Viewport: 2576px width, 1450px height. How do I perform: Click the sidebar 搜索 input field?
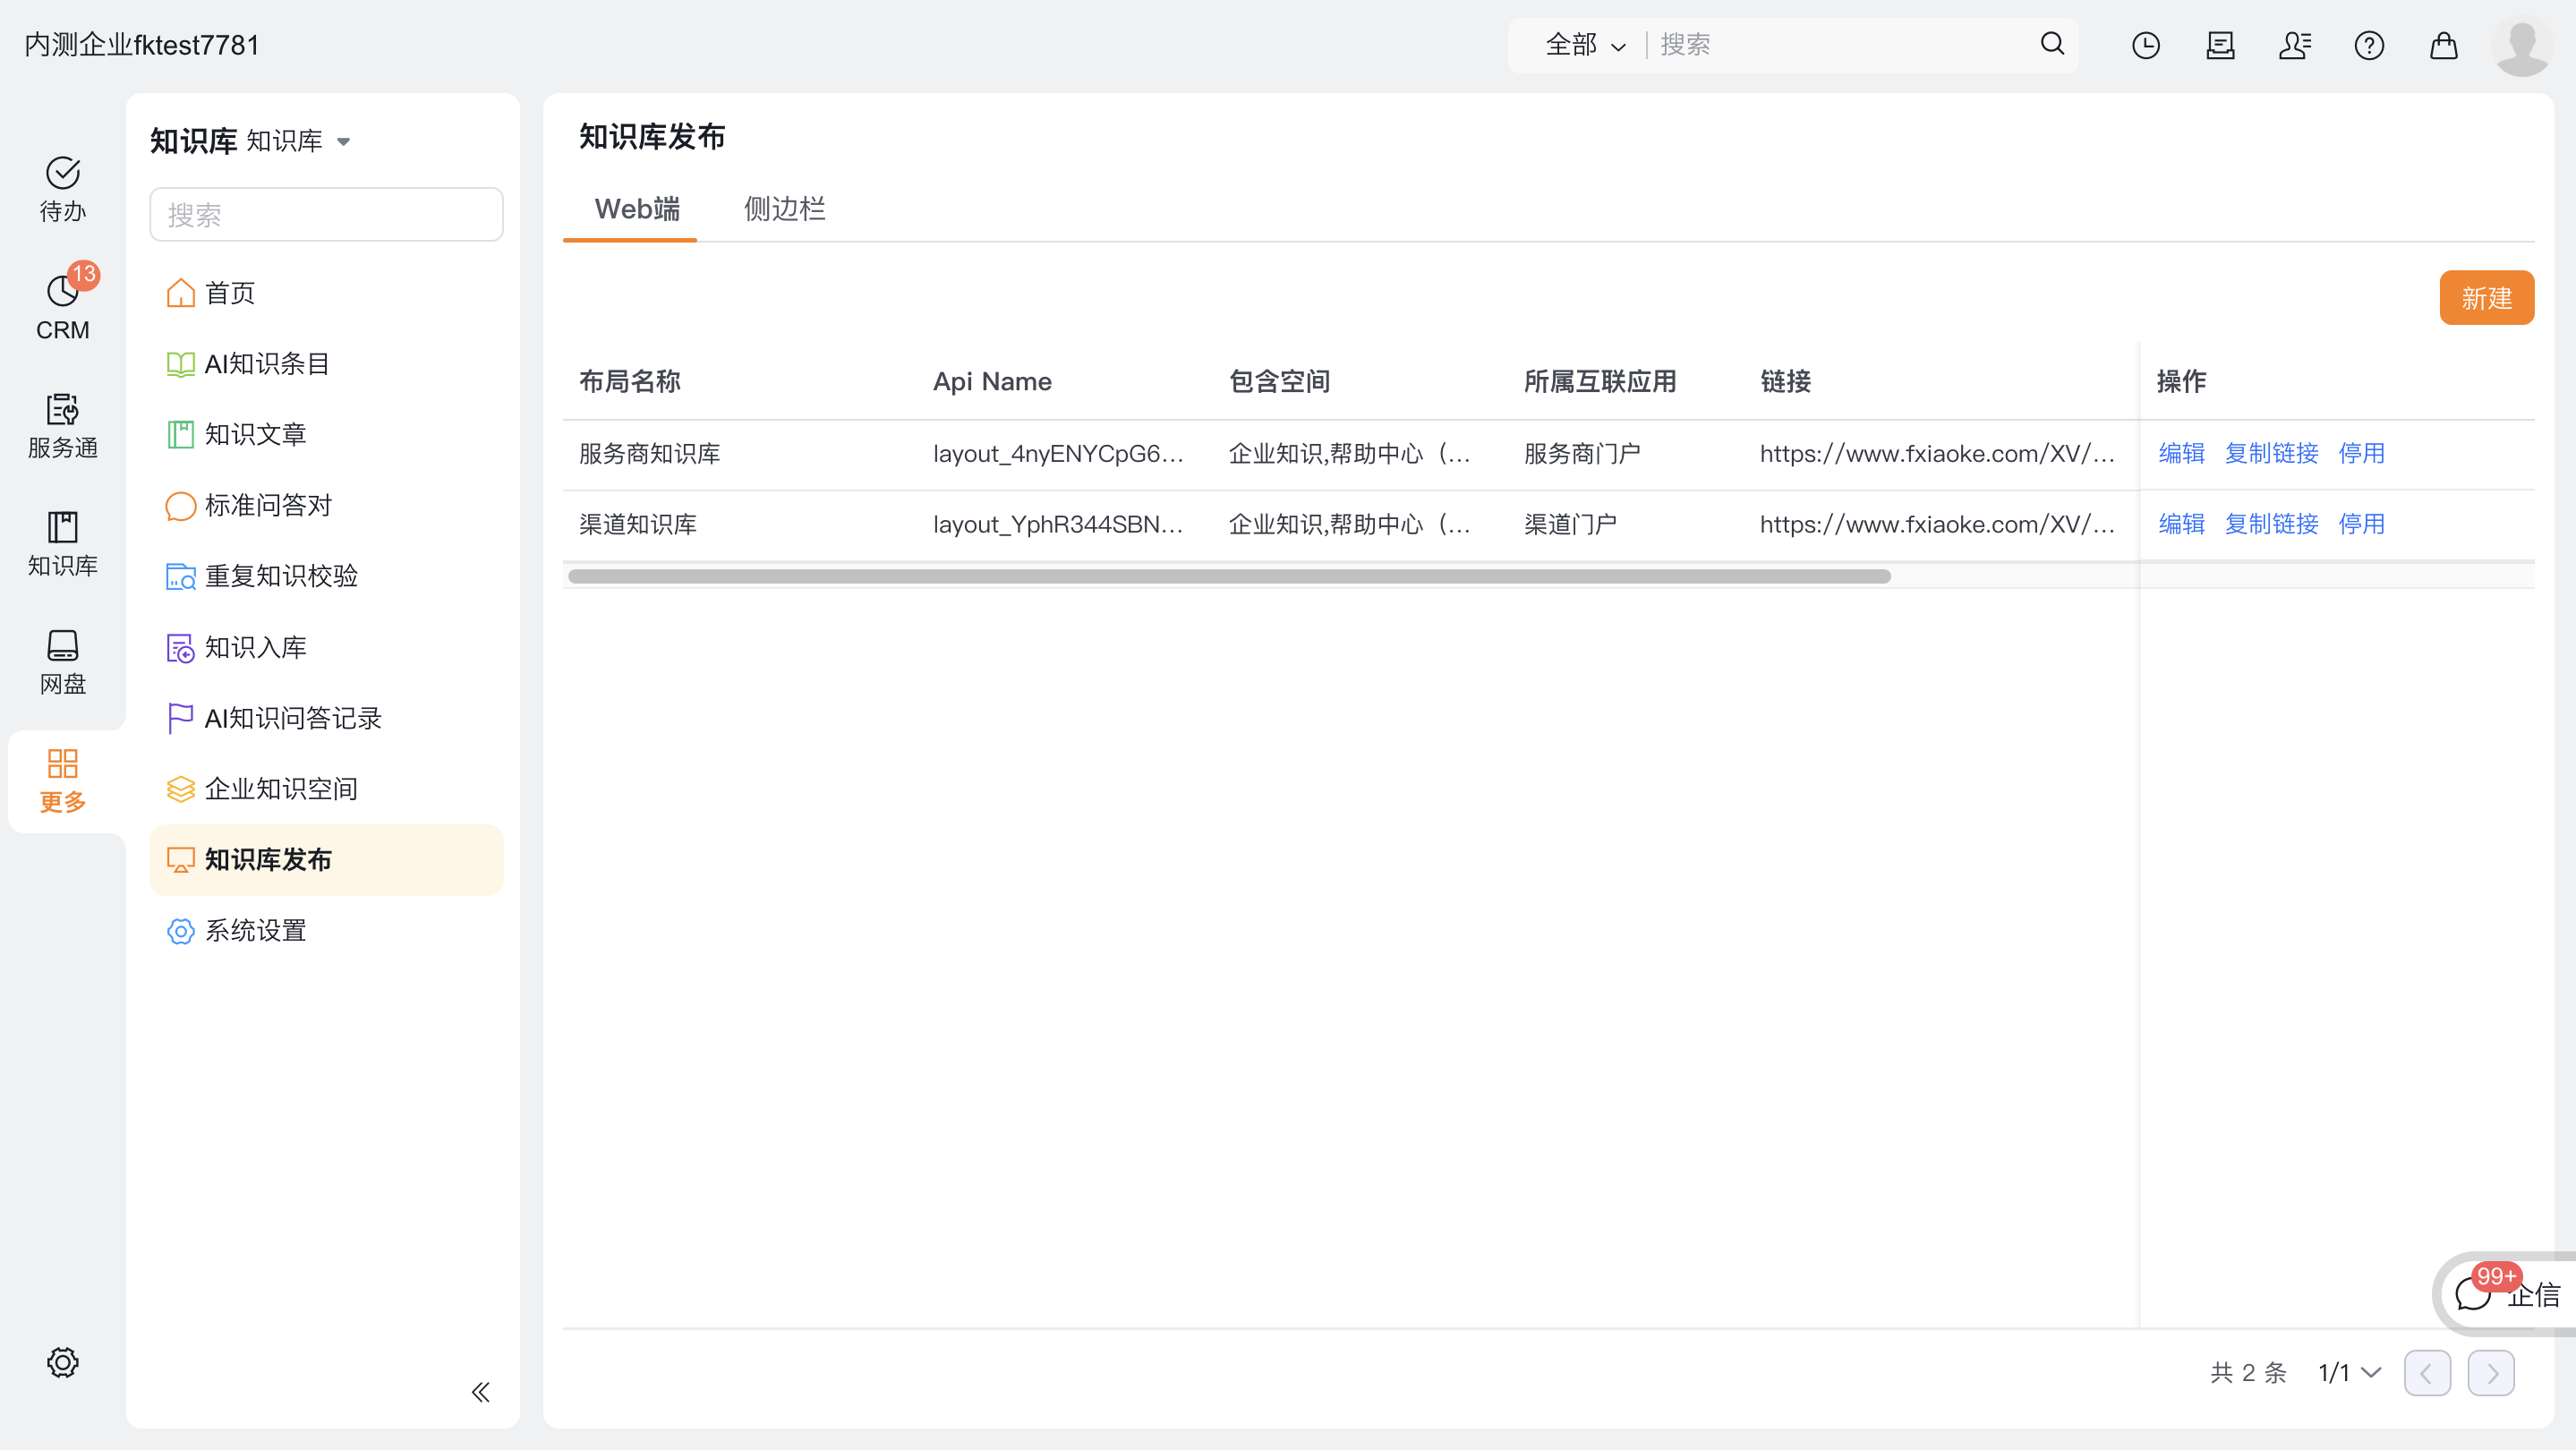tap(325, 214)
